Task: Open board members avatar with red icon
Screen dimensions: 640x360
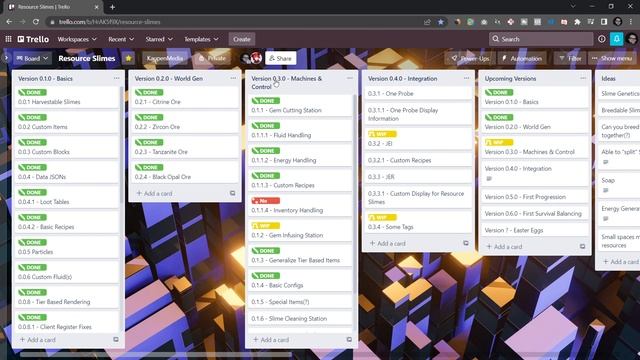Action: click(257, 58)
